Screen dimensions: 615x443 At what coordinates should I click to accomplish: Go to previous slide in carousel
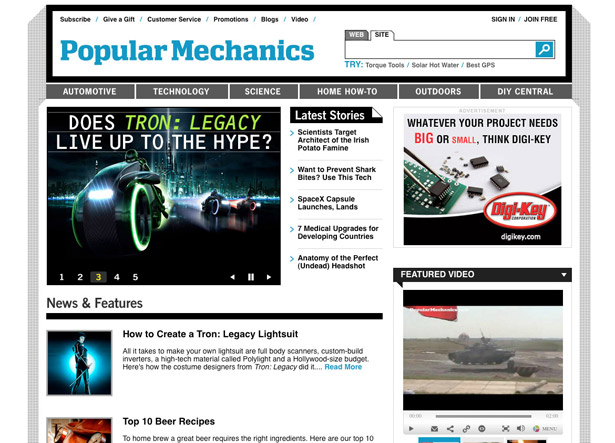pyautogui.click(x=233, y=277)
